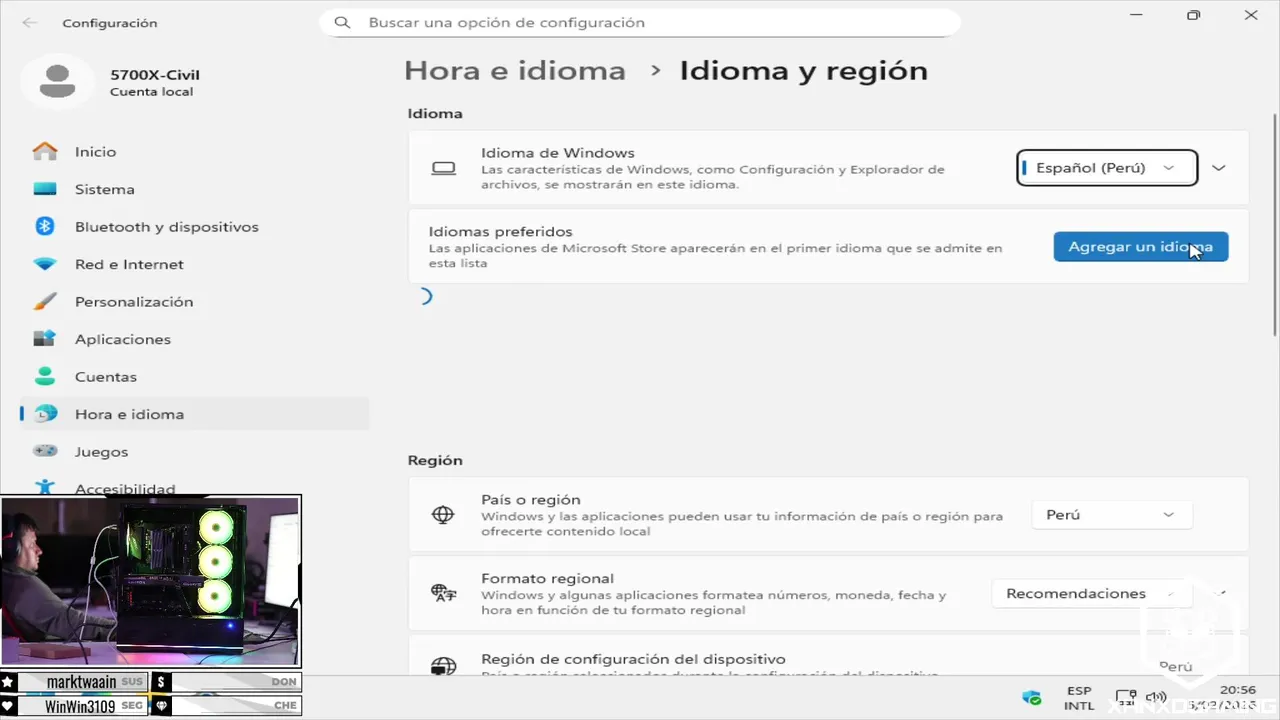Screen dimensions: 1280x720
Task: Open network status in system tray
Action: click(x=1126, y=697)
